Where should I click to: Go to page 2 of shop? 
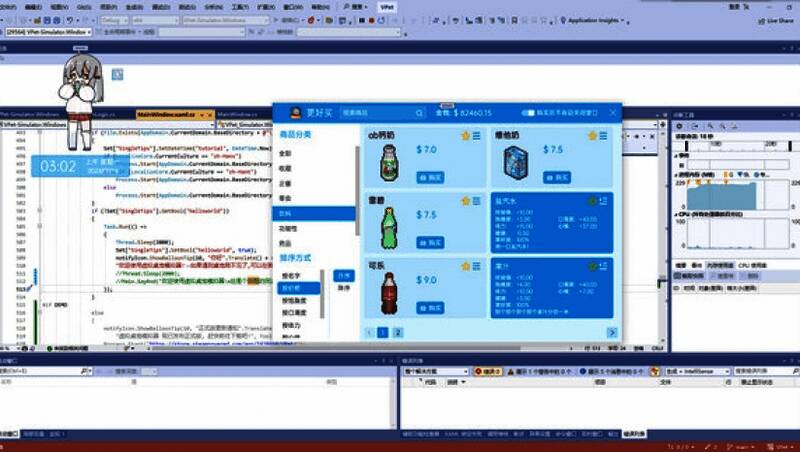[x=397, y=332]
